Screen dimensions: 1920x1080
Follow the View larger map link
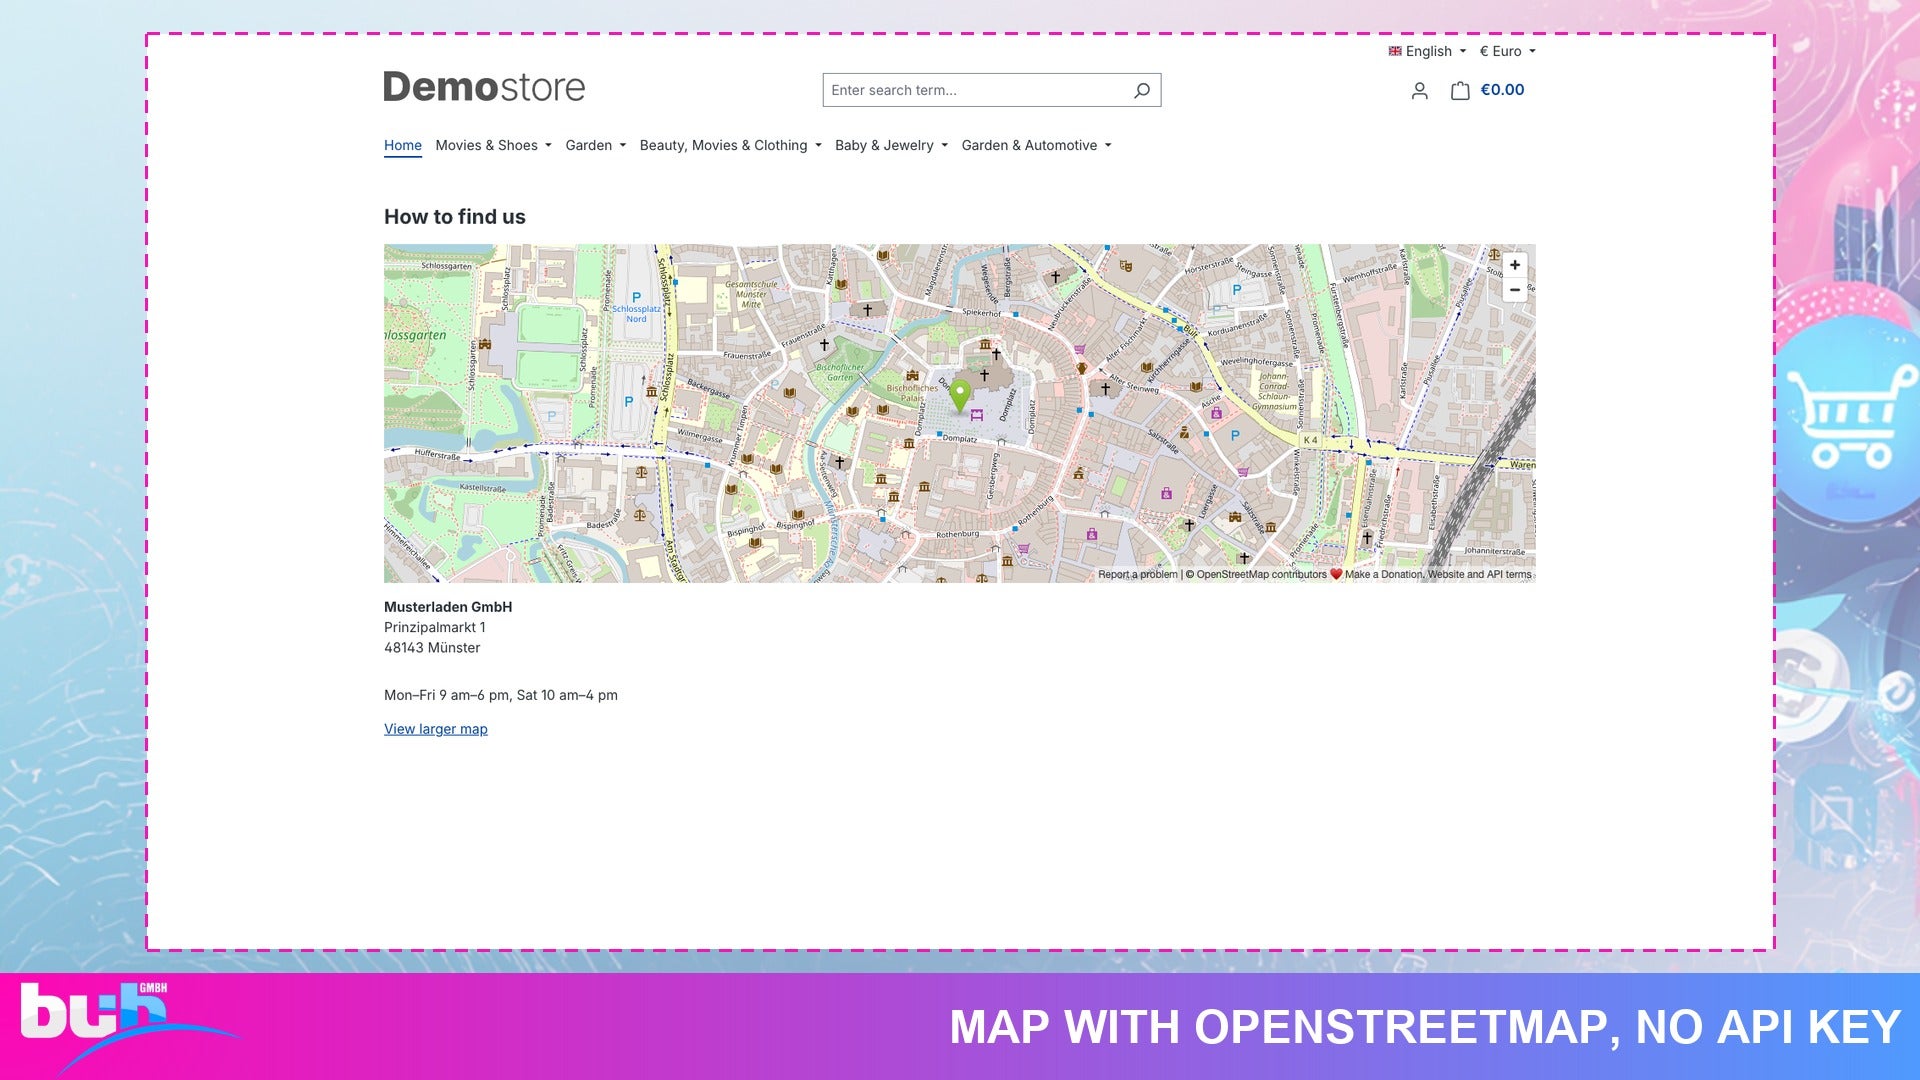pos(436,729)
